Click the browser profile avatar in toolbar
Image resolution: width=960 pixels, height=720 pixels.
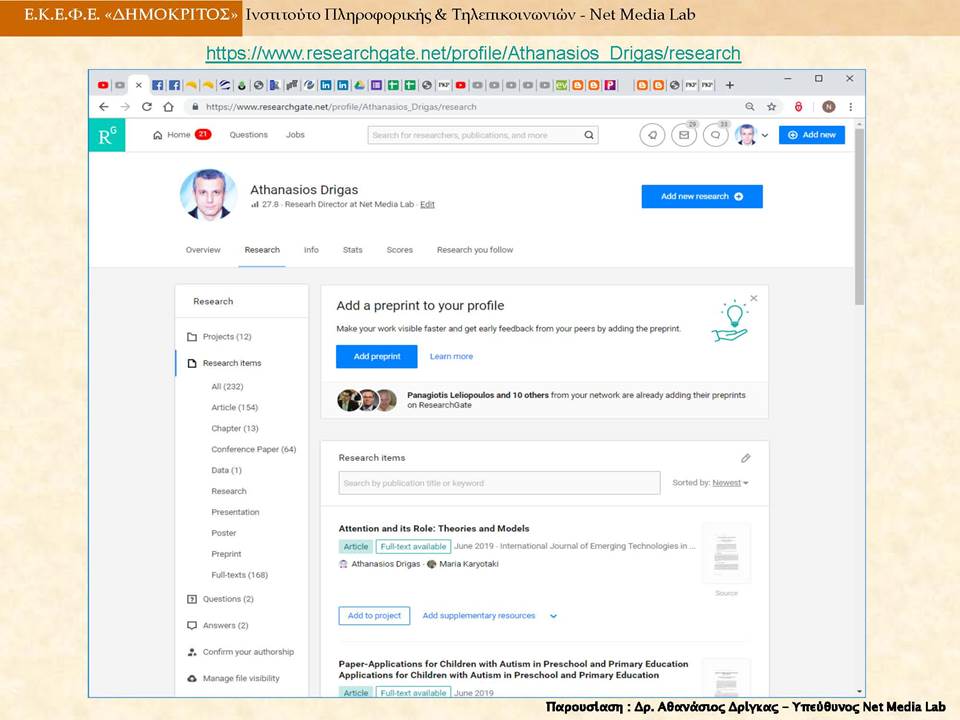click(x=829, y=107)
